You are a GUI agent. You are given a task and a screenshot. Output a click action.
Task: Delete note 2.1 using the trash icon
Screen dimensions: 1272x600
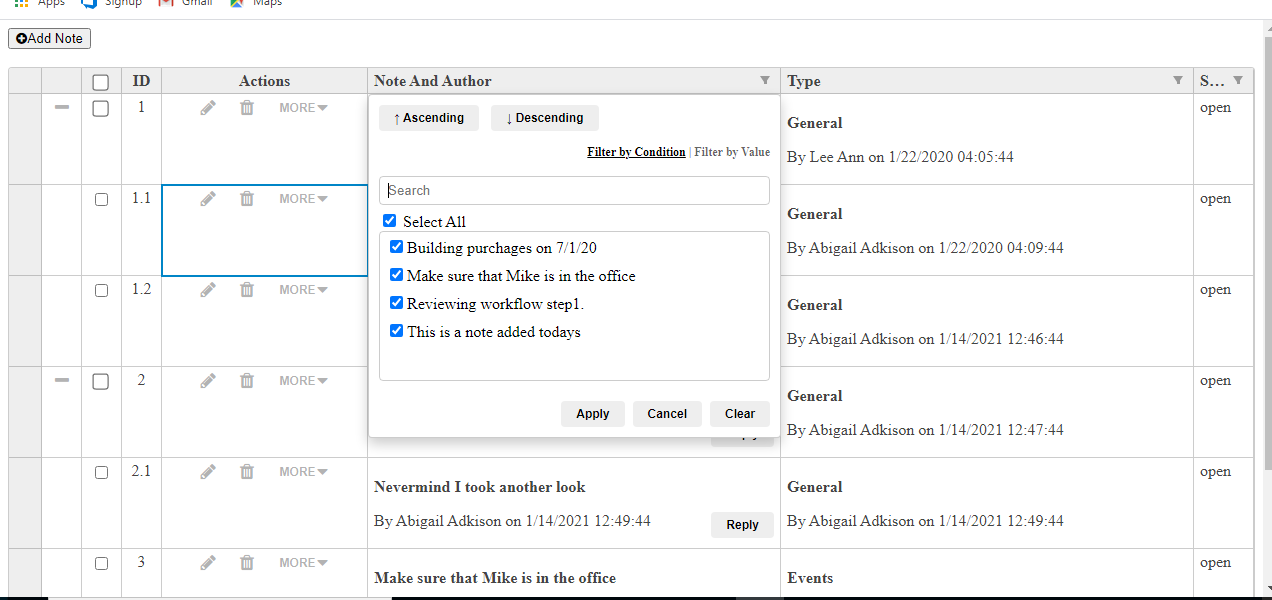(x=247, y=472)
